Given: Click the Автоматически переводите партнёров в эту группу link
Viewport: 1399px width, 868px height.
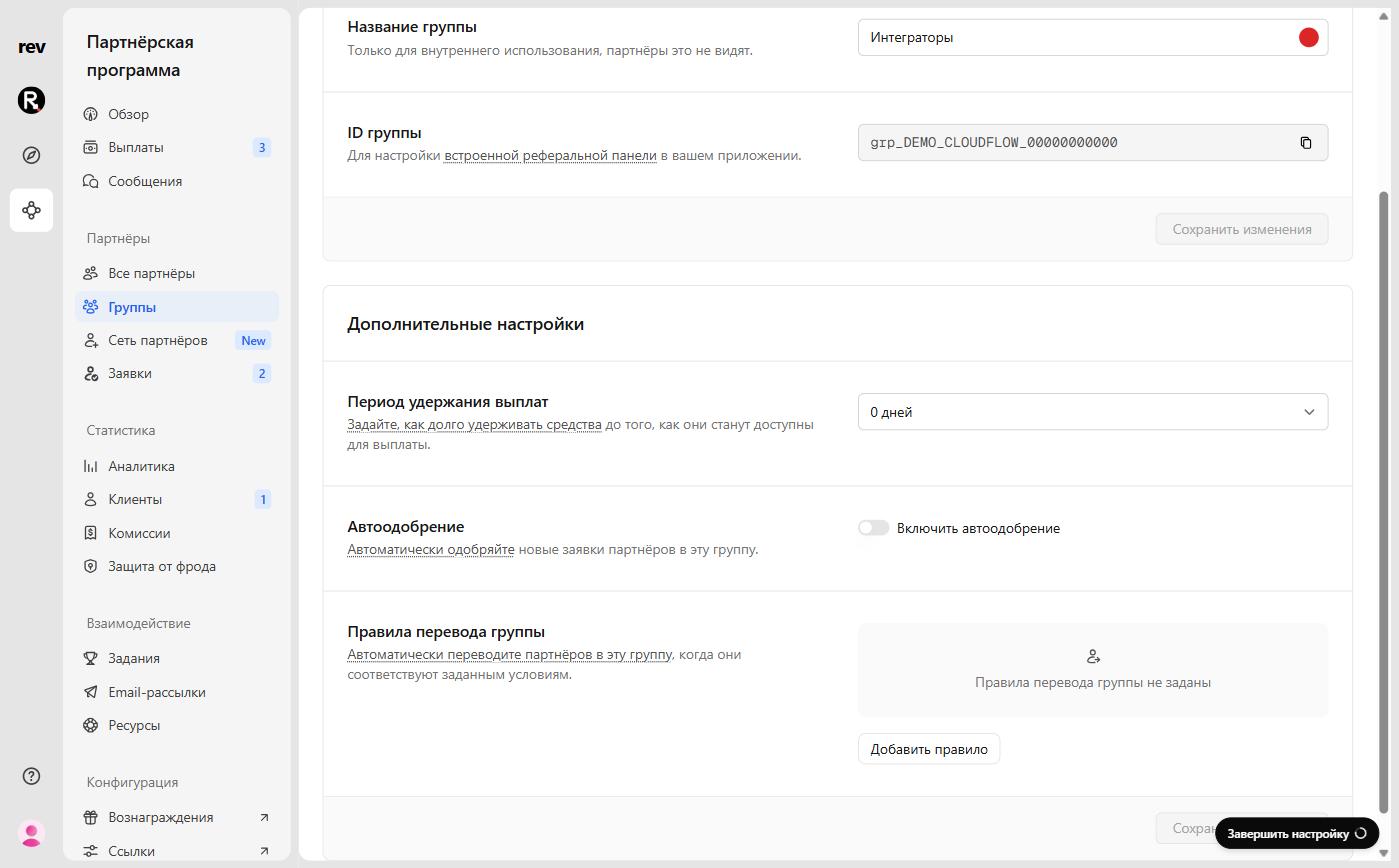Looking at the screenshot, I should click(x=509, y=654).
